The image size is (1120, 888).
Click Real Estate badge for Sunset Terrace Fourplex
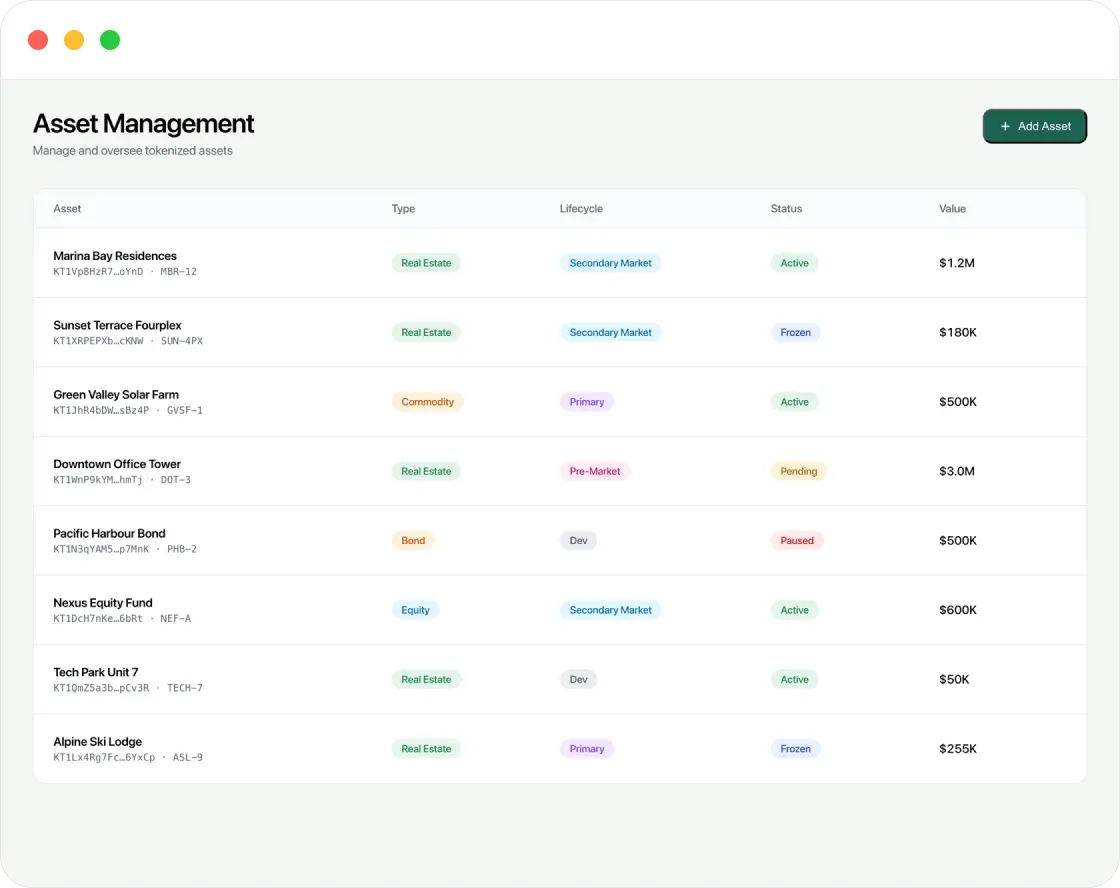(426, 332)
